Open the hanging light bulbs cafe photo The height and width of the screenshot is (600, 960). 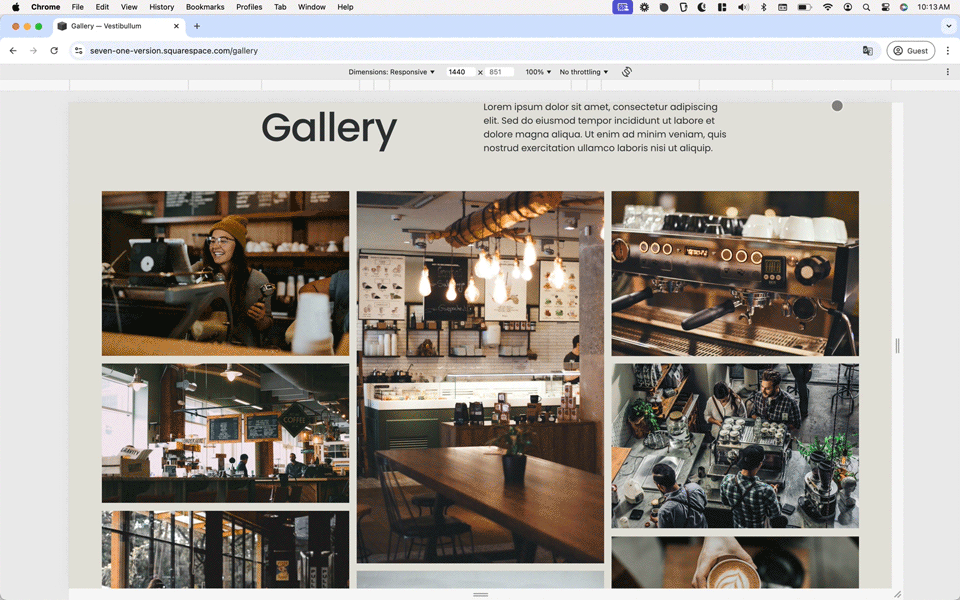coord(480,377)
